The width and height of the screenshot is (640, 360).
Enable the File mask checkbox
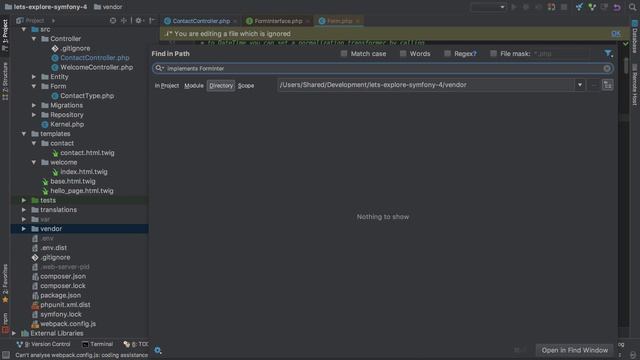[493, 53]
